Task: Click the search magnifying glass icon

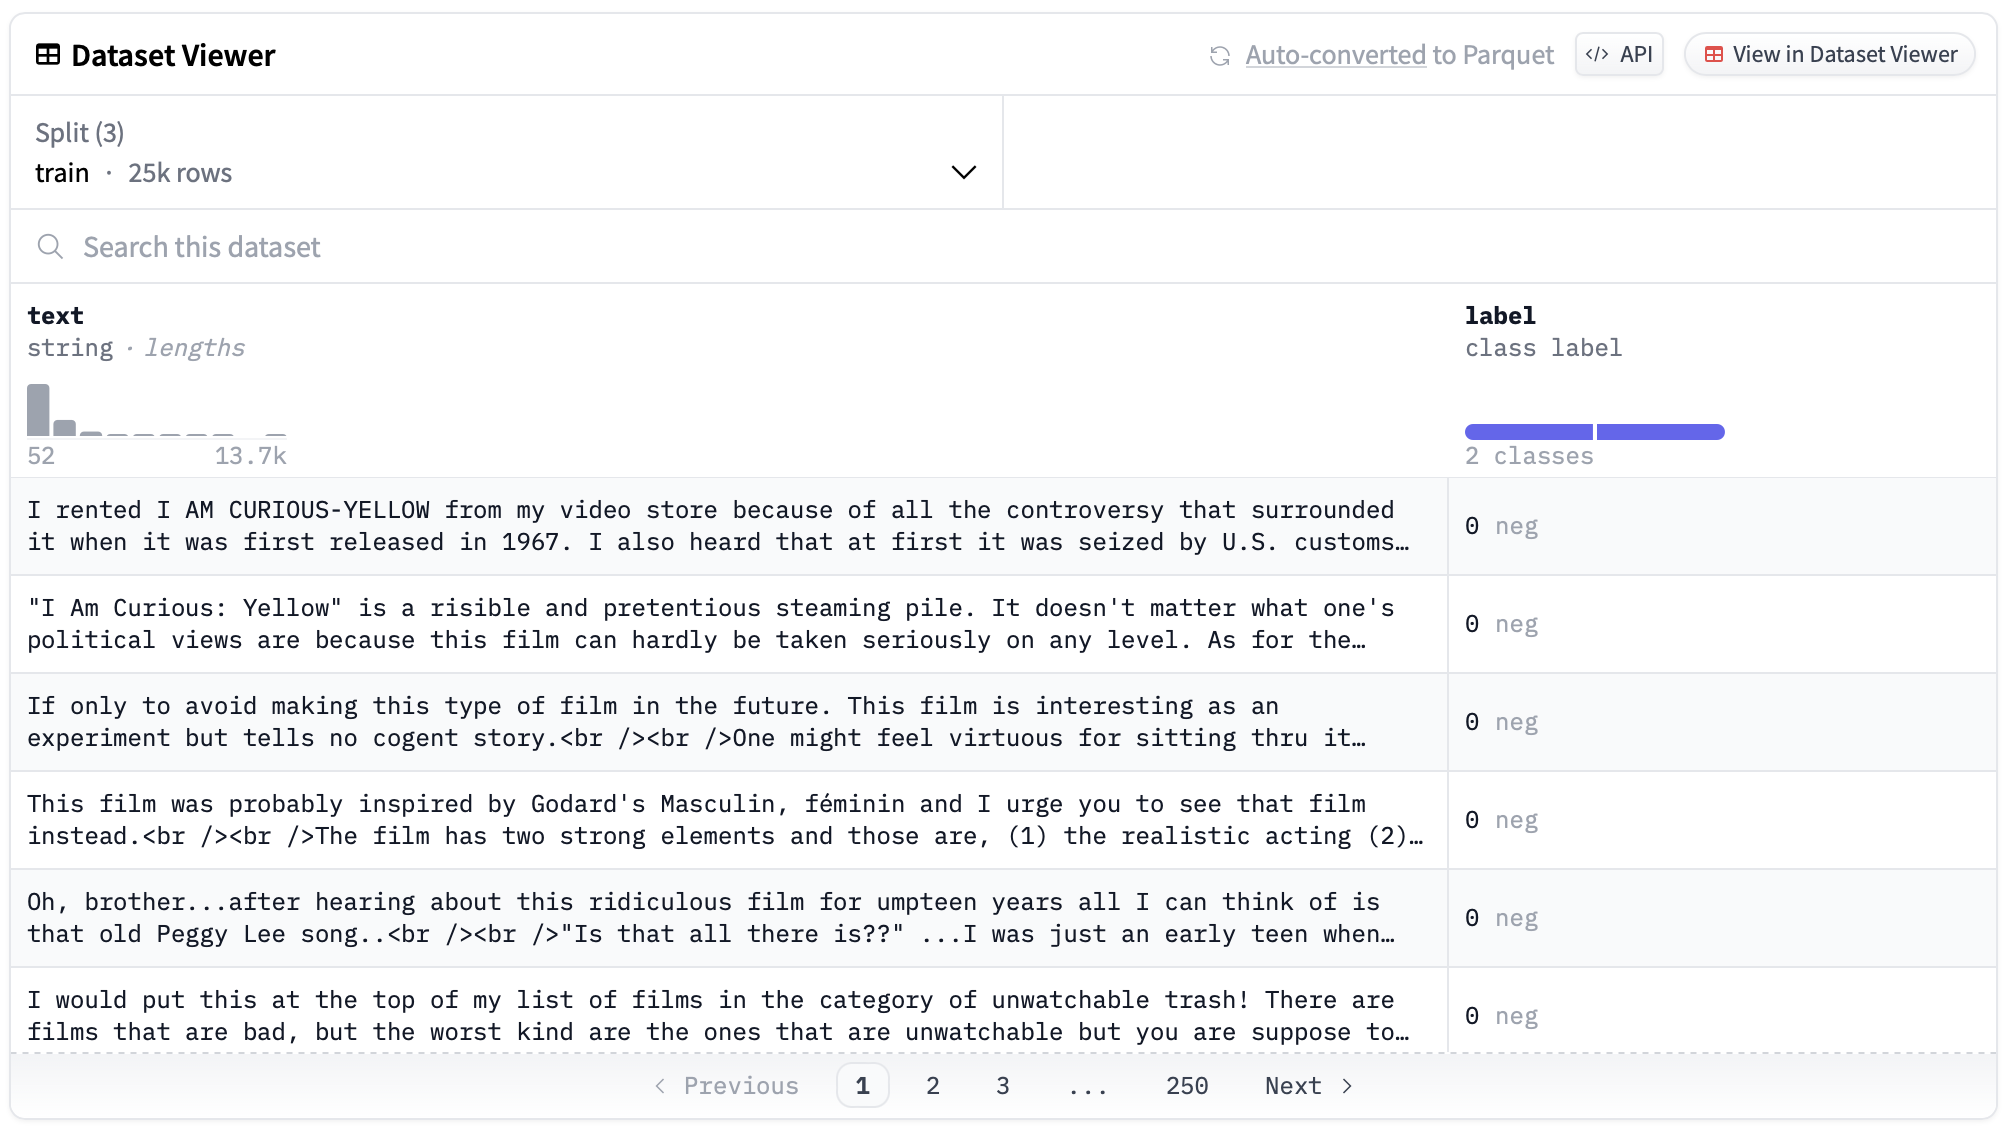Action: coord(50,247)
